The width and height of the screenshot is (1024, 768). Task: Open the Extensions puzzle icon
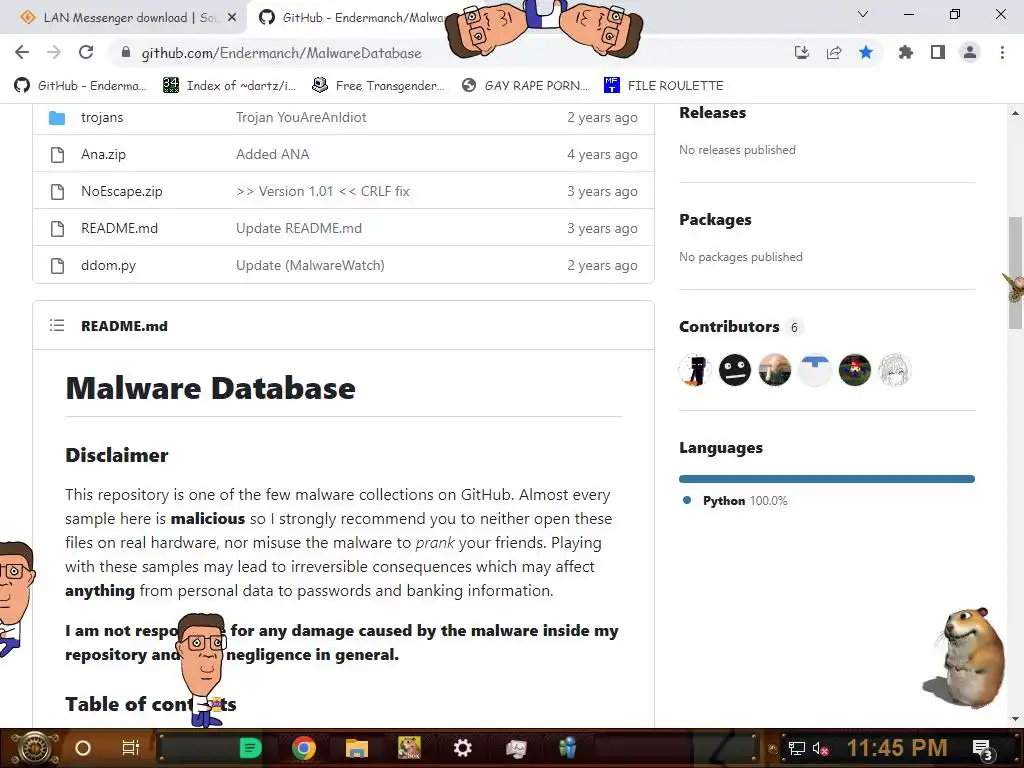[x=906, y=52]
